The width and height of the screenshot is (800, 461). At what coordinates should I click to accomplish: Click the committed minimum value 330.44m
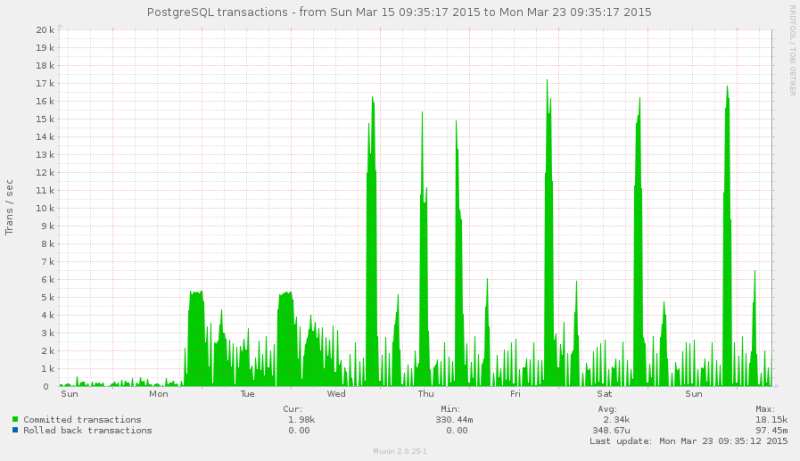click(x=454, y=420)
